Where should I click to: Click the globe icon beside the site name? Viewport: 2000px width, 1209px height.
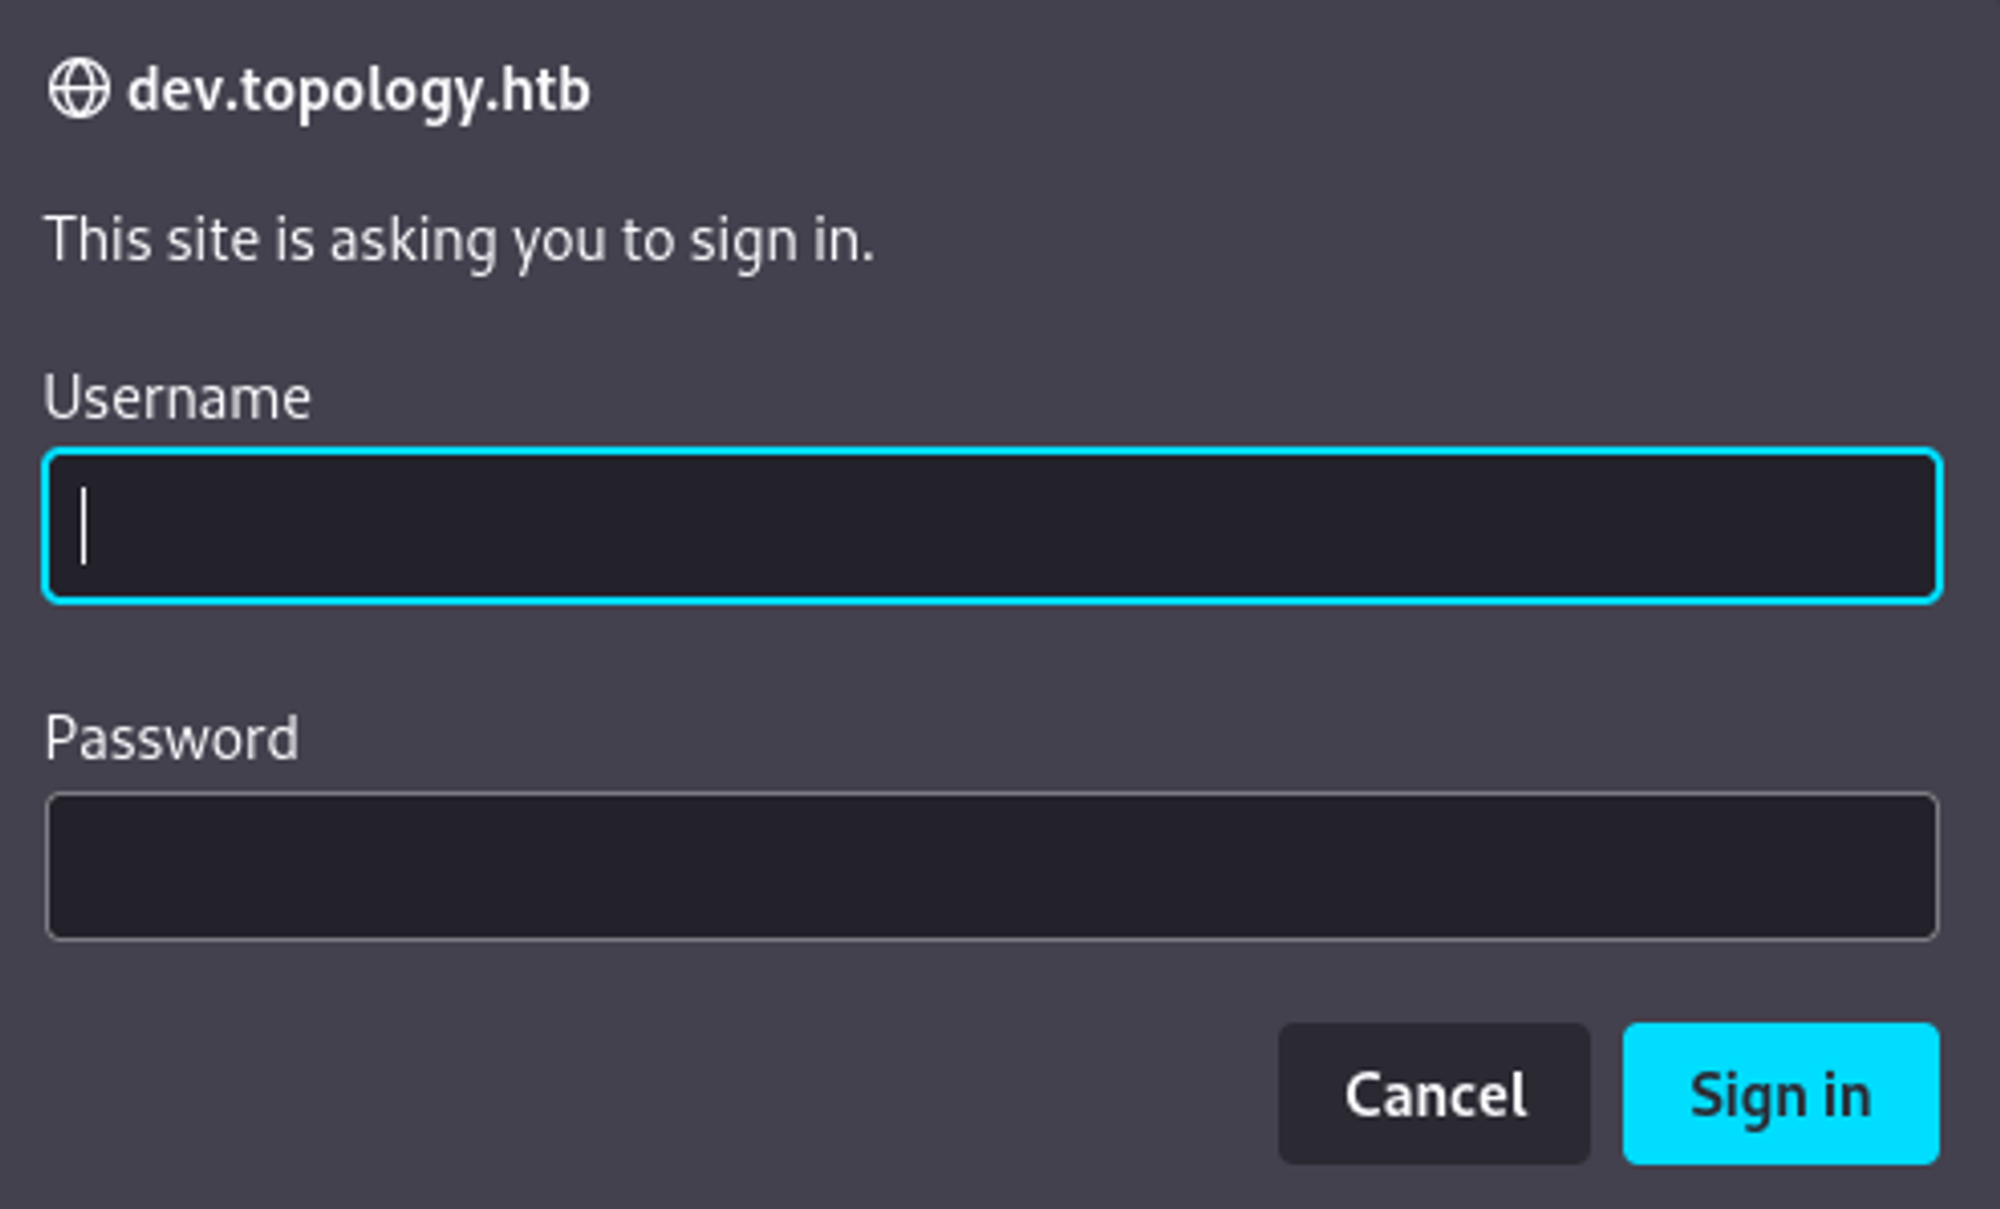coord(79,89)
